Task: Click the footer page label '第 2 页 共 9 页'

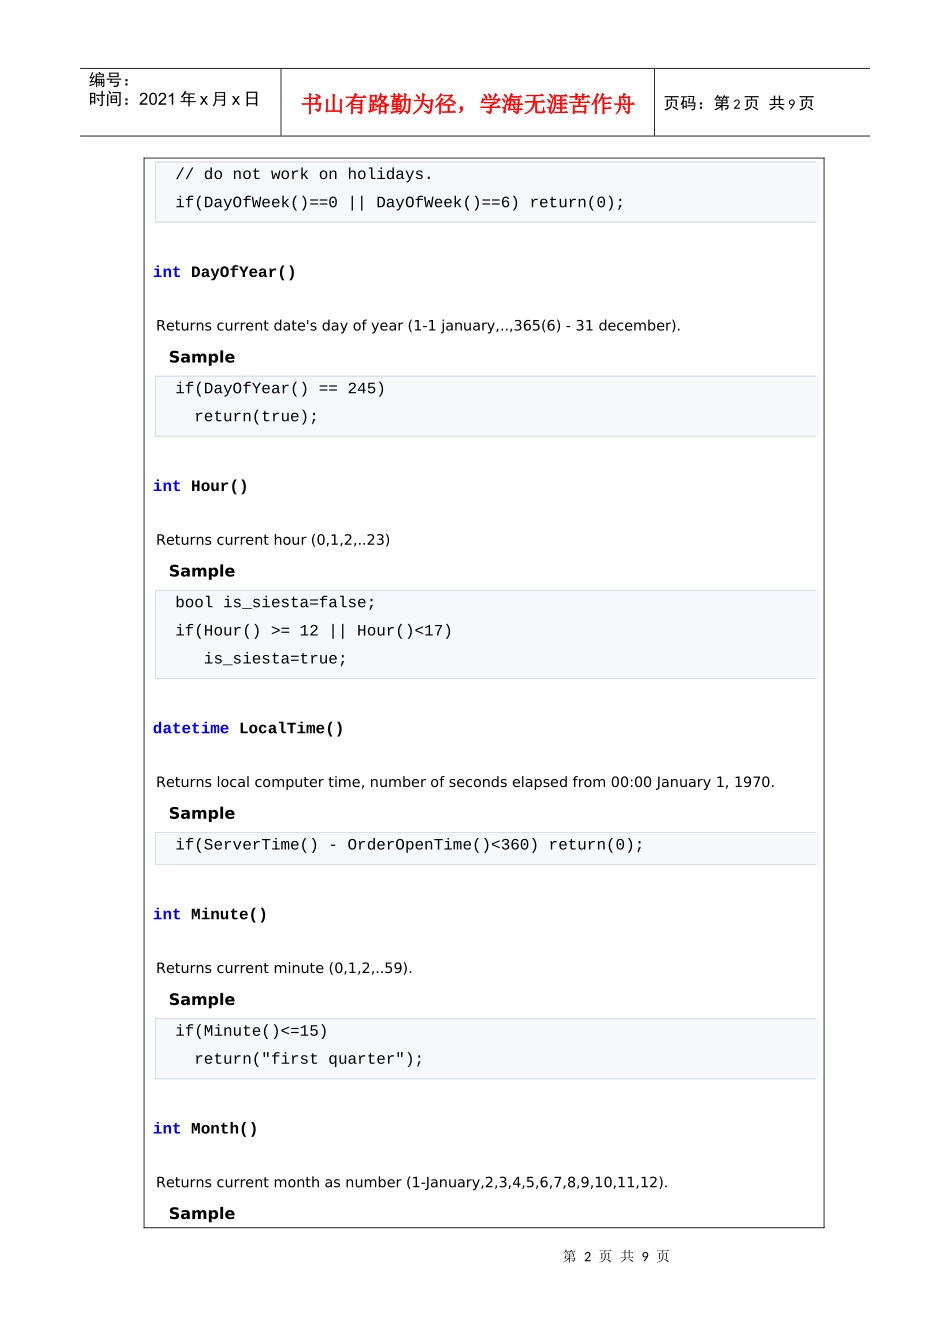Action: pos(616,1256)
